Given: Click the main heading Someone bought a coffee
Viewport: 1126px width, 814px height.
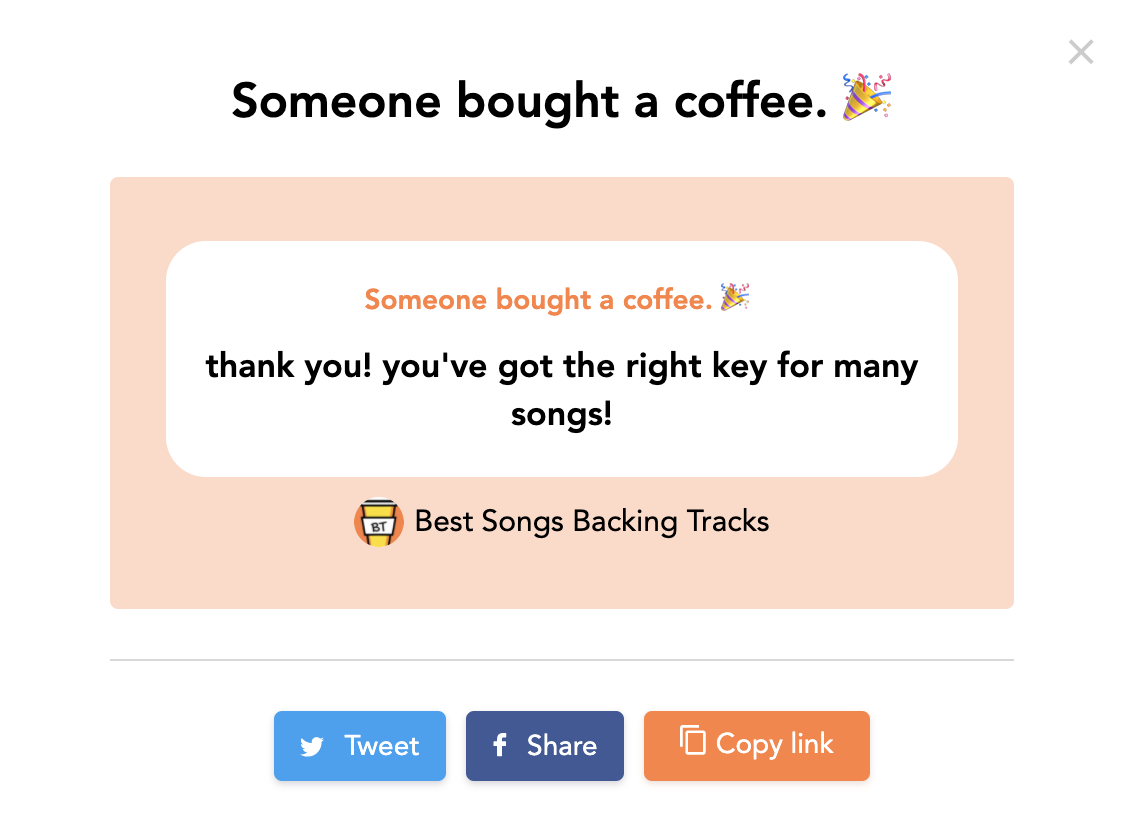Looking at the screenshot, I should click(x=529, y=100).
